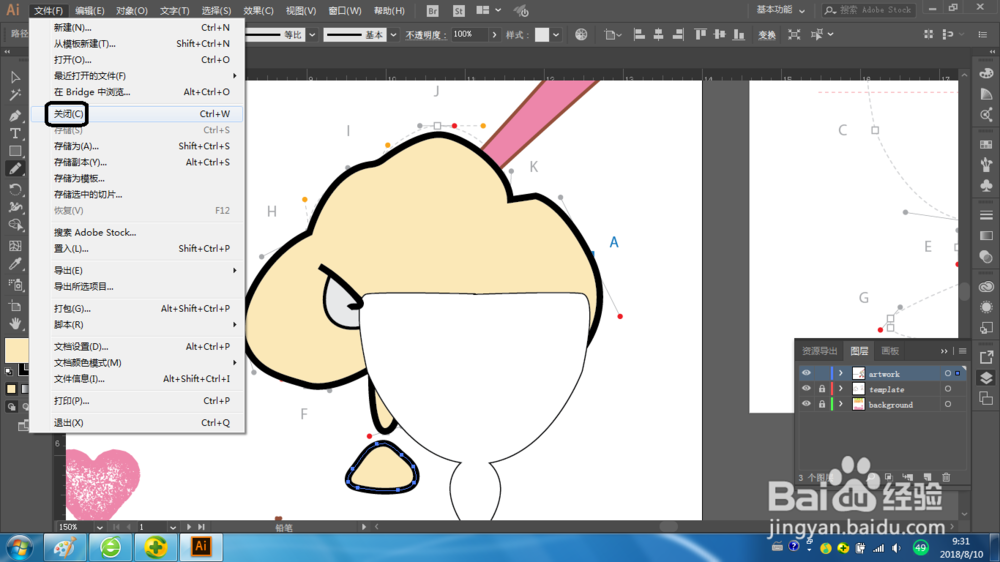Click the 样式 style swatch
The image size is (1000, 562).
tap(542, 35)
